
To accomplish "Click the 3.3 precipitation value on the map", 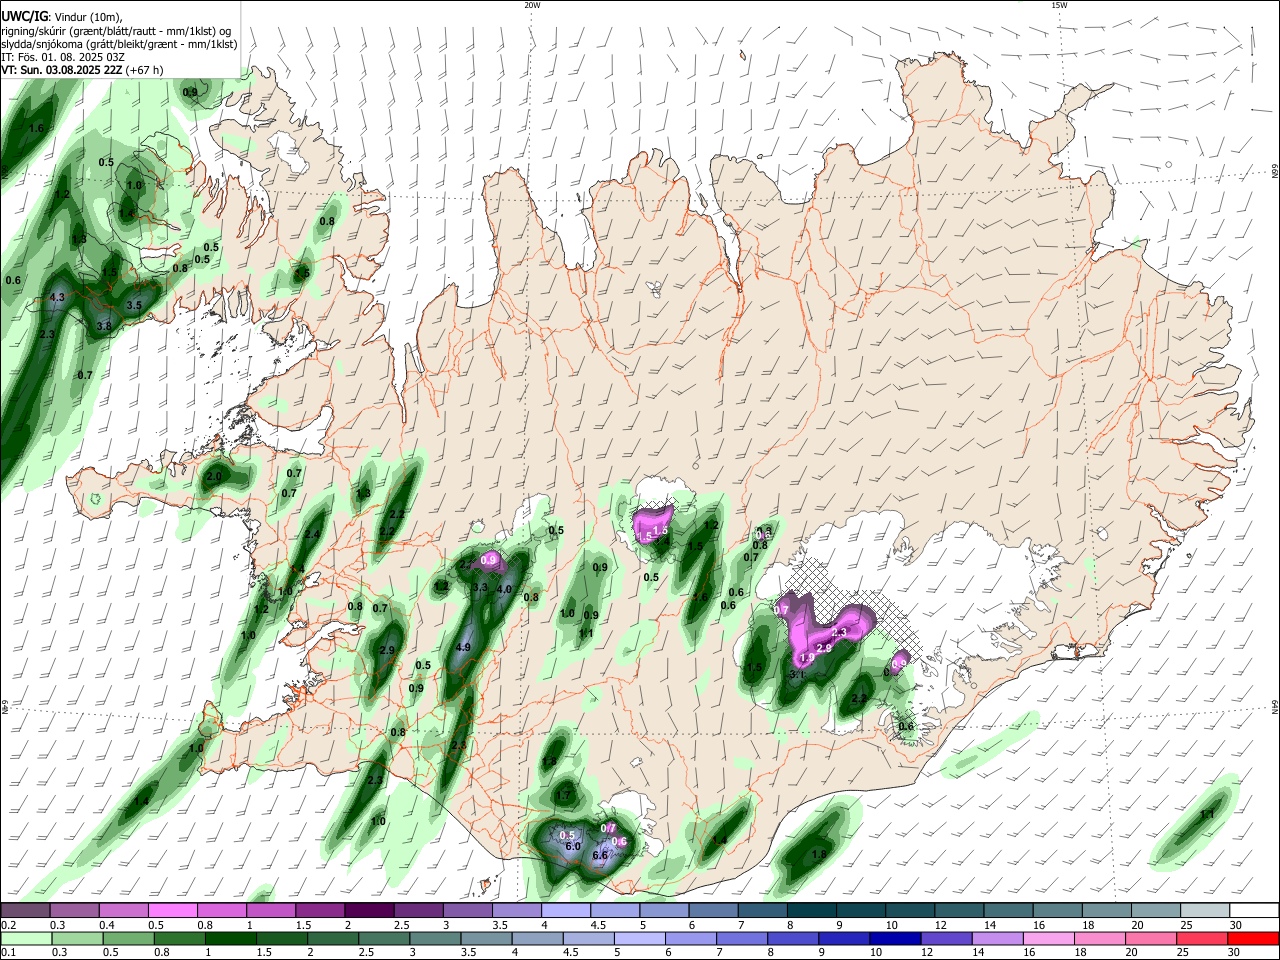I will tap(480, 588).
